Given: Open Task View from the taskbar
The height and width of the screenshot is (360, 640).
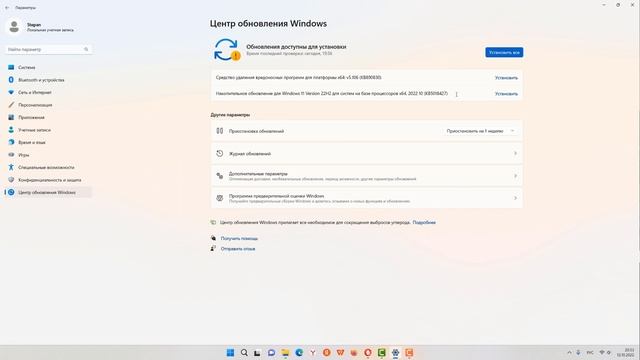Looking at the screenshot, I should click(x=257, y=353).
